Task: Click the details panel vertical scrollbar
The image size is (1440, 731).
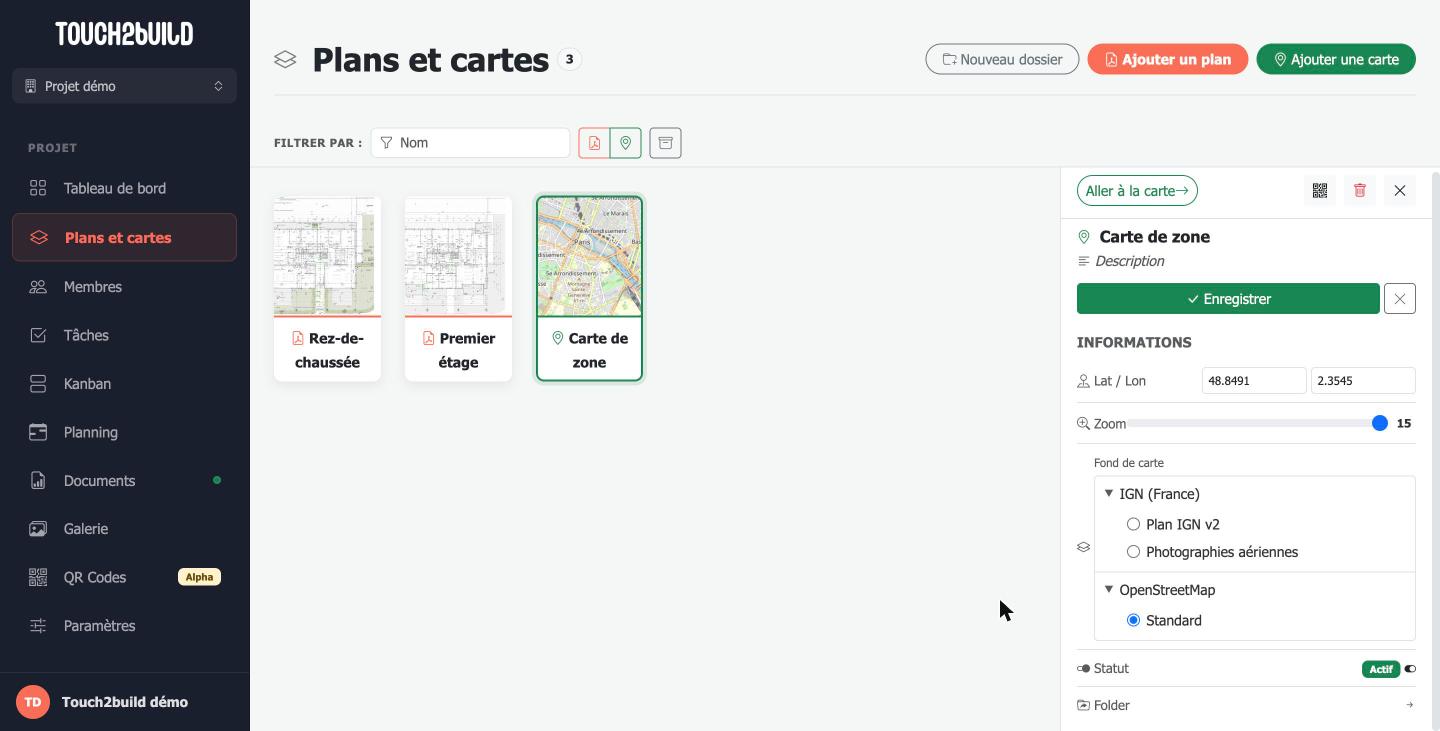Action: [1436, 450]
